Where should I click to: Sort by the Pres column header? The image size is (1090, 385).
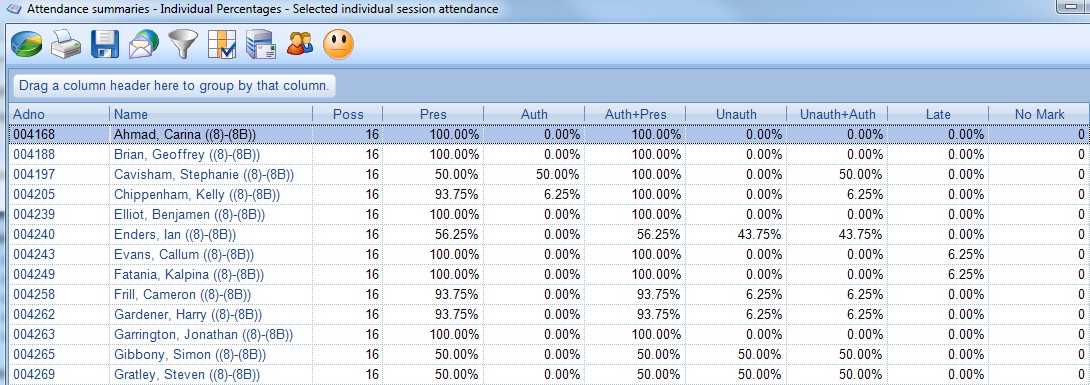(x=433, y=114)
